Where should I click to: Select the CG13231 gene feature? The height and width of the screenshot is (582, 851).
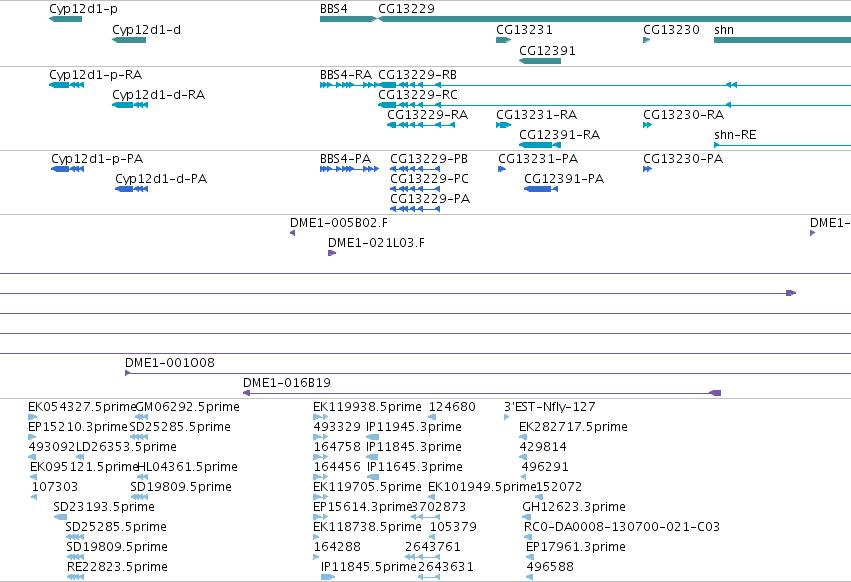click(503, 40)
